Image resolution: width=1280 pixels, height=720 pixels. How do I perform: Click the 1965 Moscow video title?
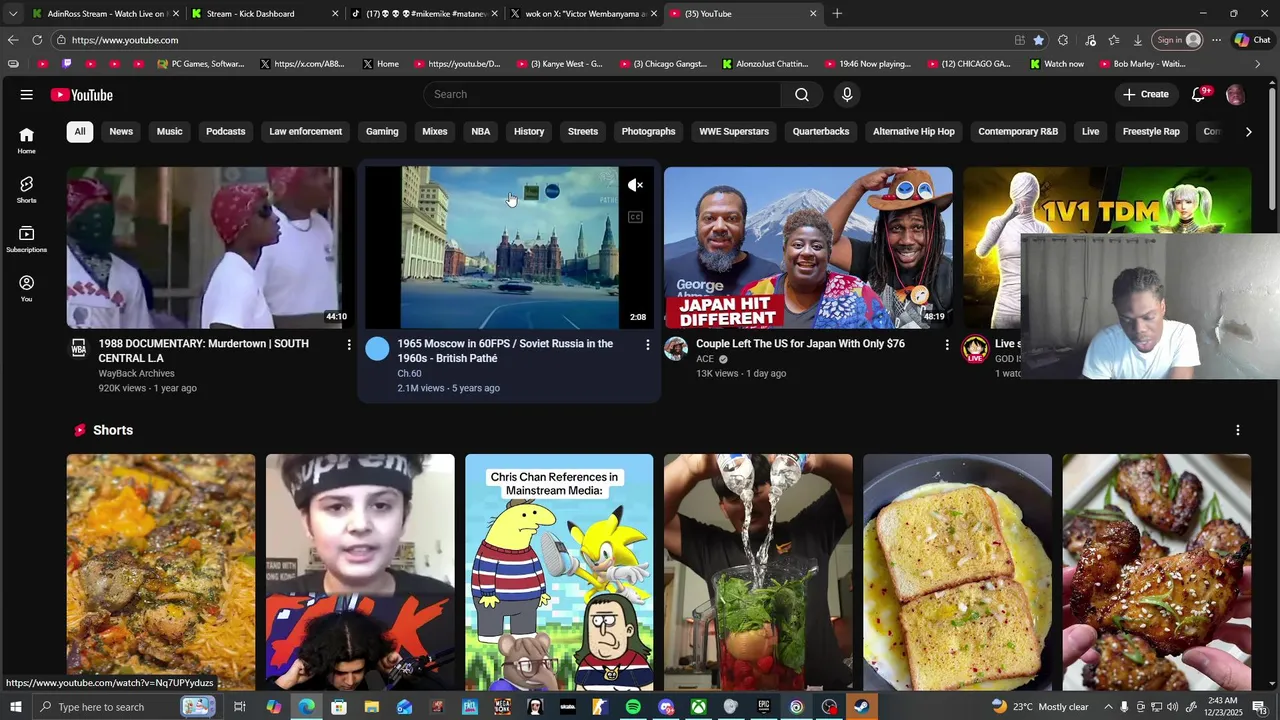[505, 351]
